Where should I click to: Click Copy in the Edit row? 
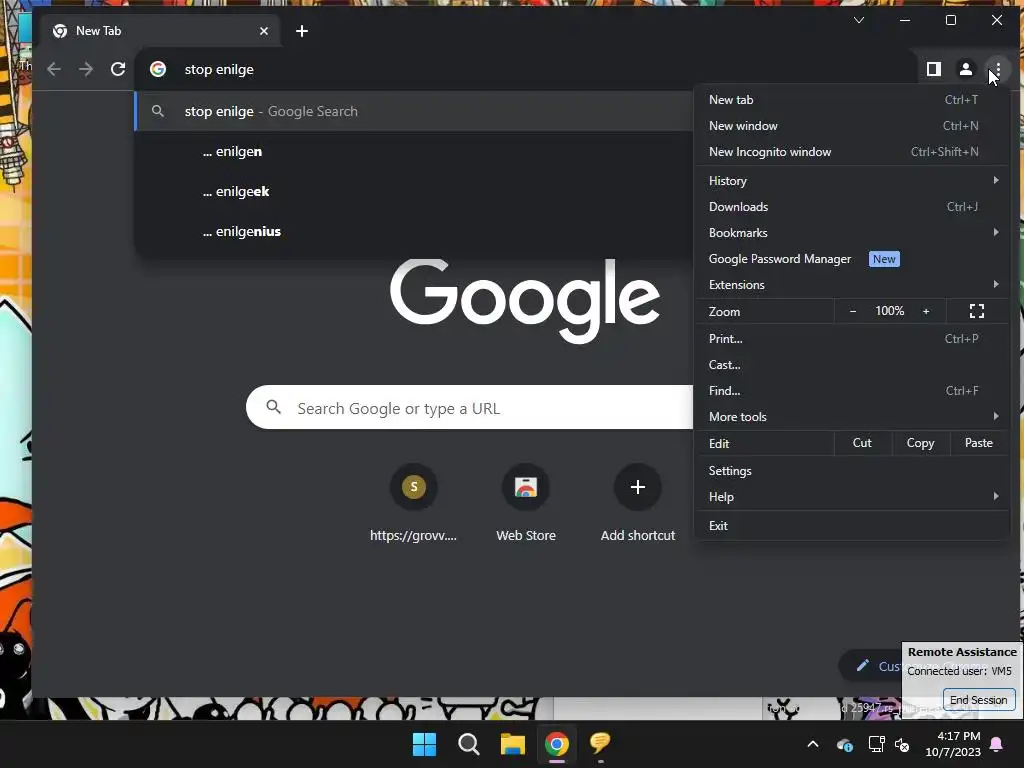click(920, 443)
